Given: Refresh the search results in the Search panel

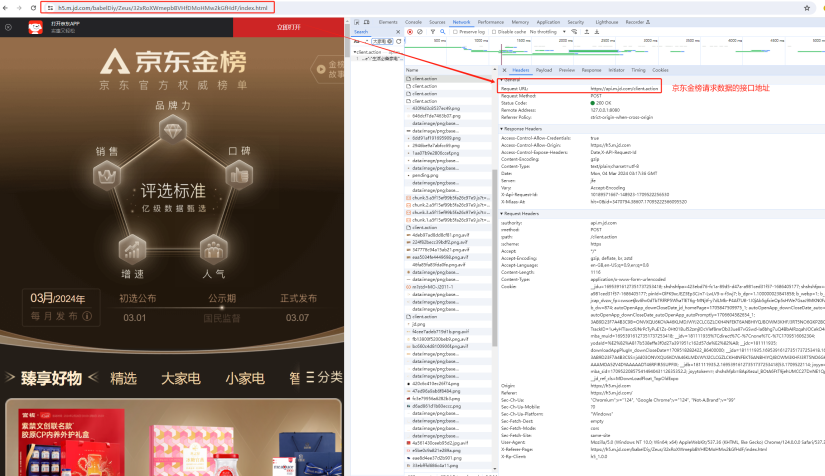Looking at the screenshot, I should pos(399,41).
